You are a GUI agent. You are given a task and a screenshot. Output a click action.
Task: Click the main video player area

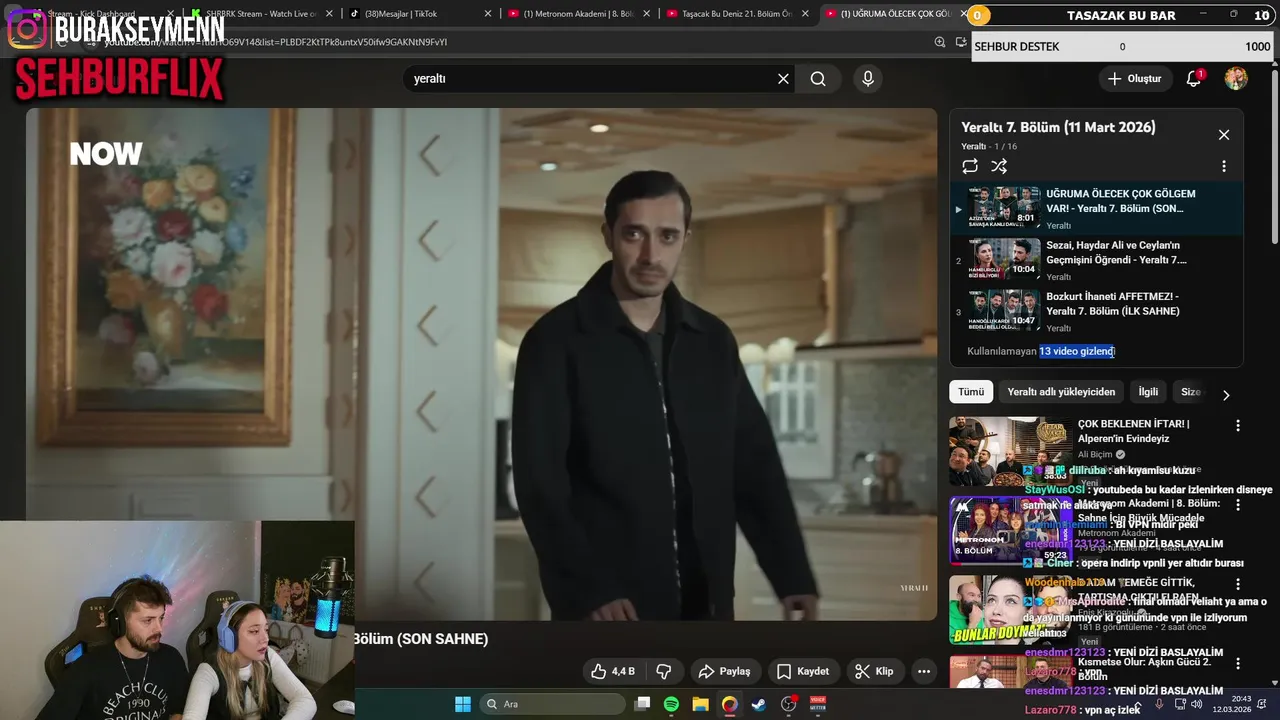[x=481, y=364]
